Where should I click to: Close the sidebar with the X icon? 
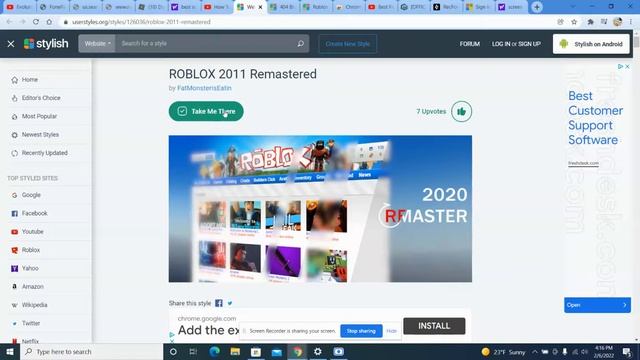11,44
